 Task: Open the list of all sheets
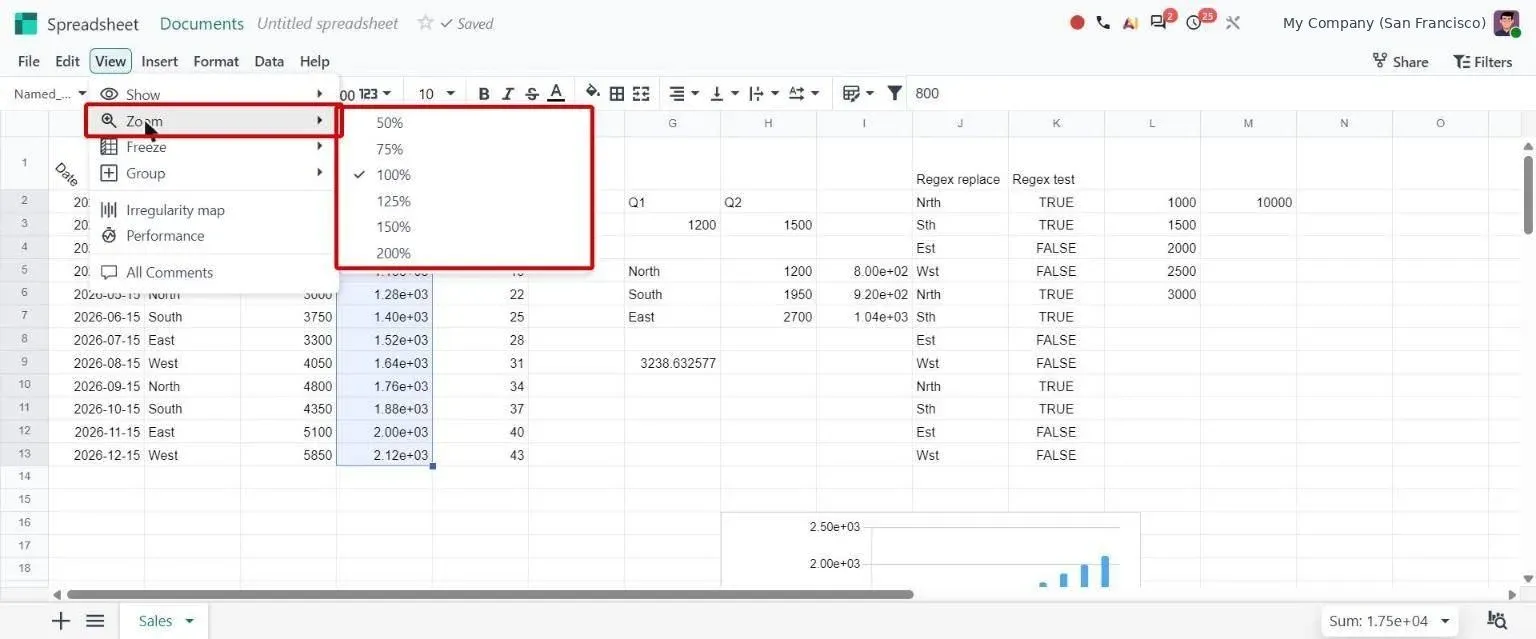click(x=95, y=621)
